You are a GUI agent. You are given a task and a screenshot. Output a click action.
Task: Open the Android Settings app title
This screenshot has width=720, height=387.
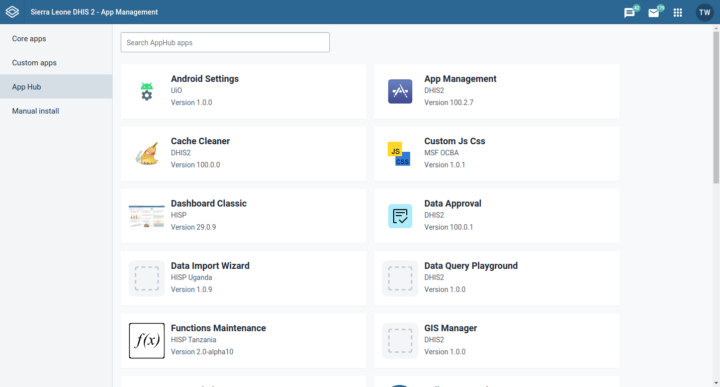(205, 79)
